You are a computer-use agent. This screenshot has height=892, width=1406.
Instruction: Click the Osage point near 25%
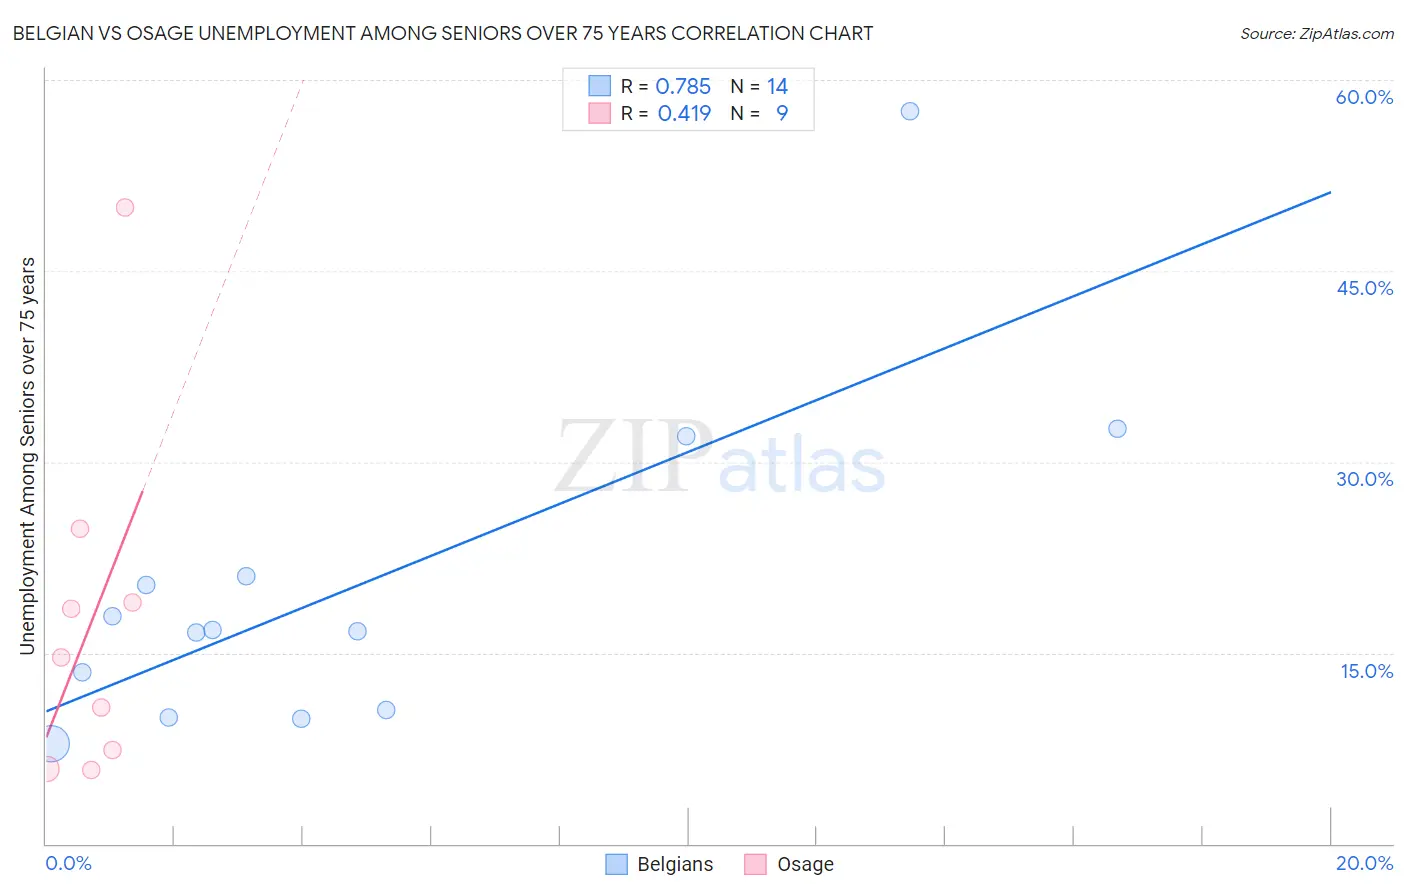pyautogui.click(x=80, y=529)
